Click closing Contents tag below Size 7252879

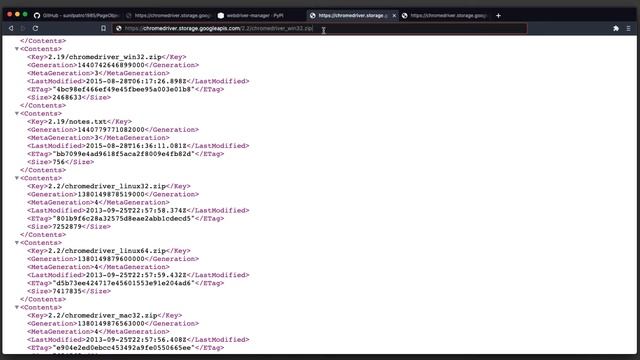[43, 235]
